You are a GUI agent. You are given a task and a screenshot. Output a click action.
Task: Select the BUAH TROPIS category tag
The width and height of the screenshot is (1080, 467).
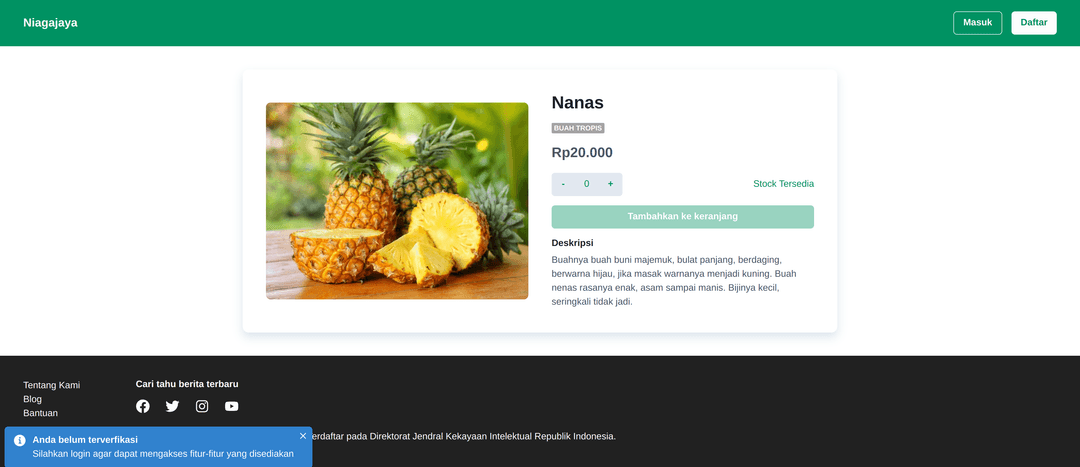pos(578,128)
